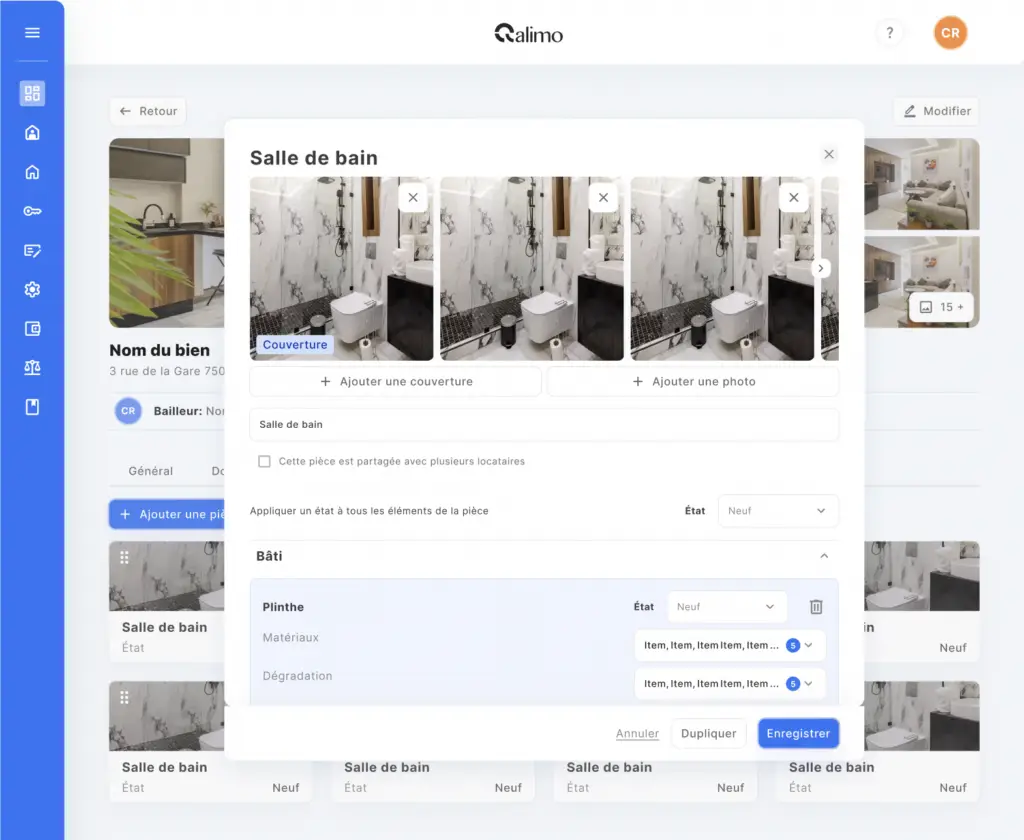Open the top living room photo
Screen dimensions: 1024x840
coord(921,184)
